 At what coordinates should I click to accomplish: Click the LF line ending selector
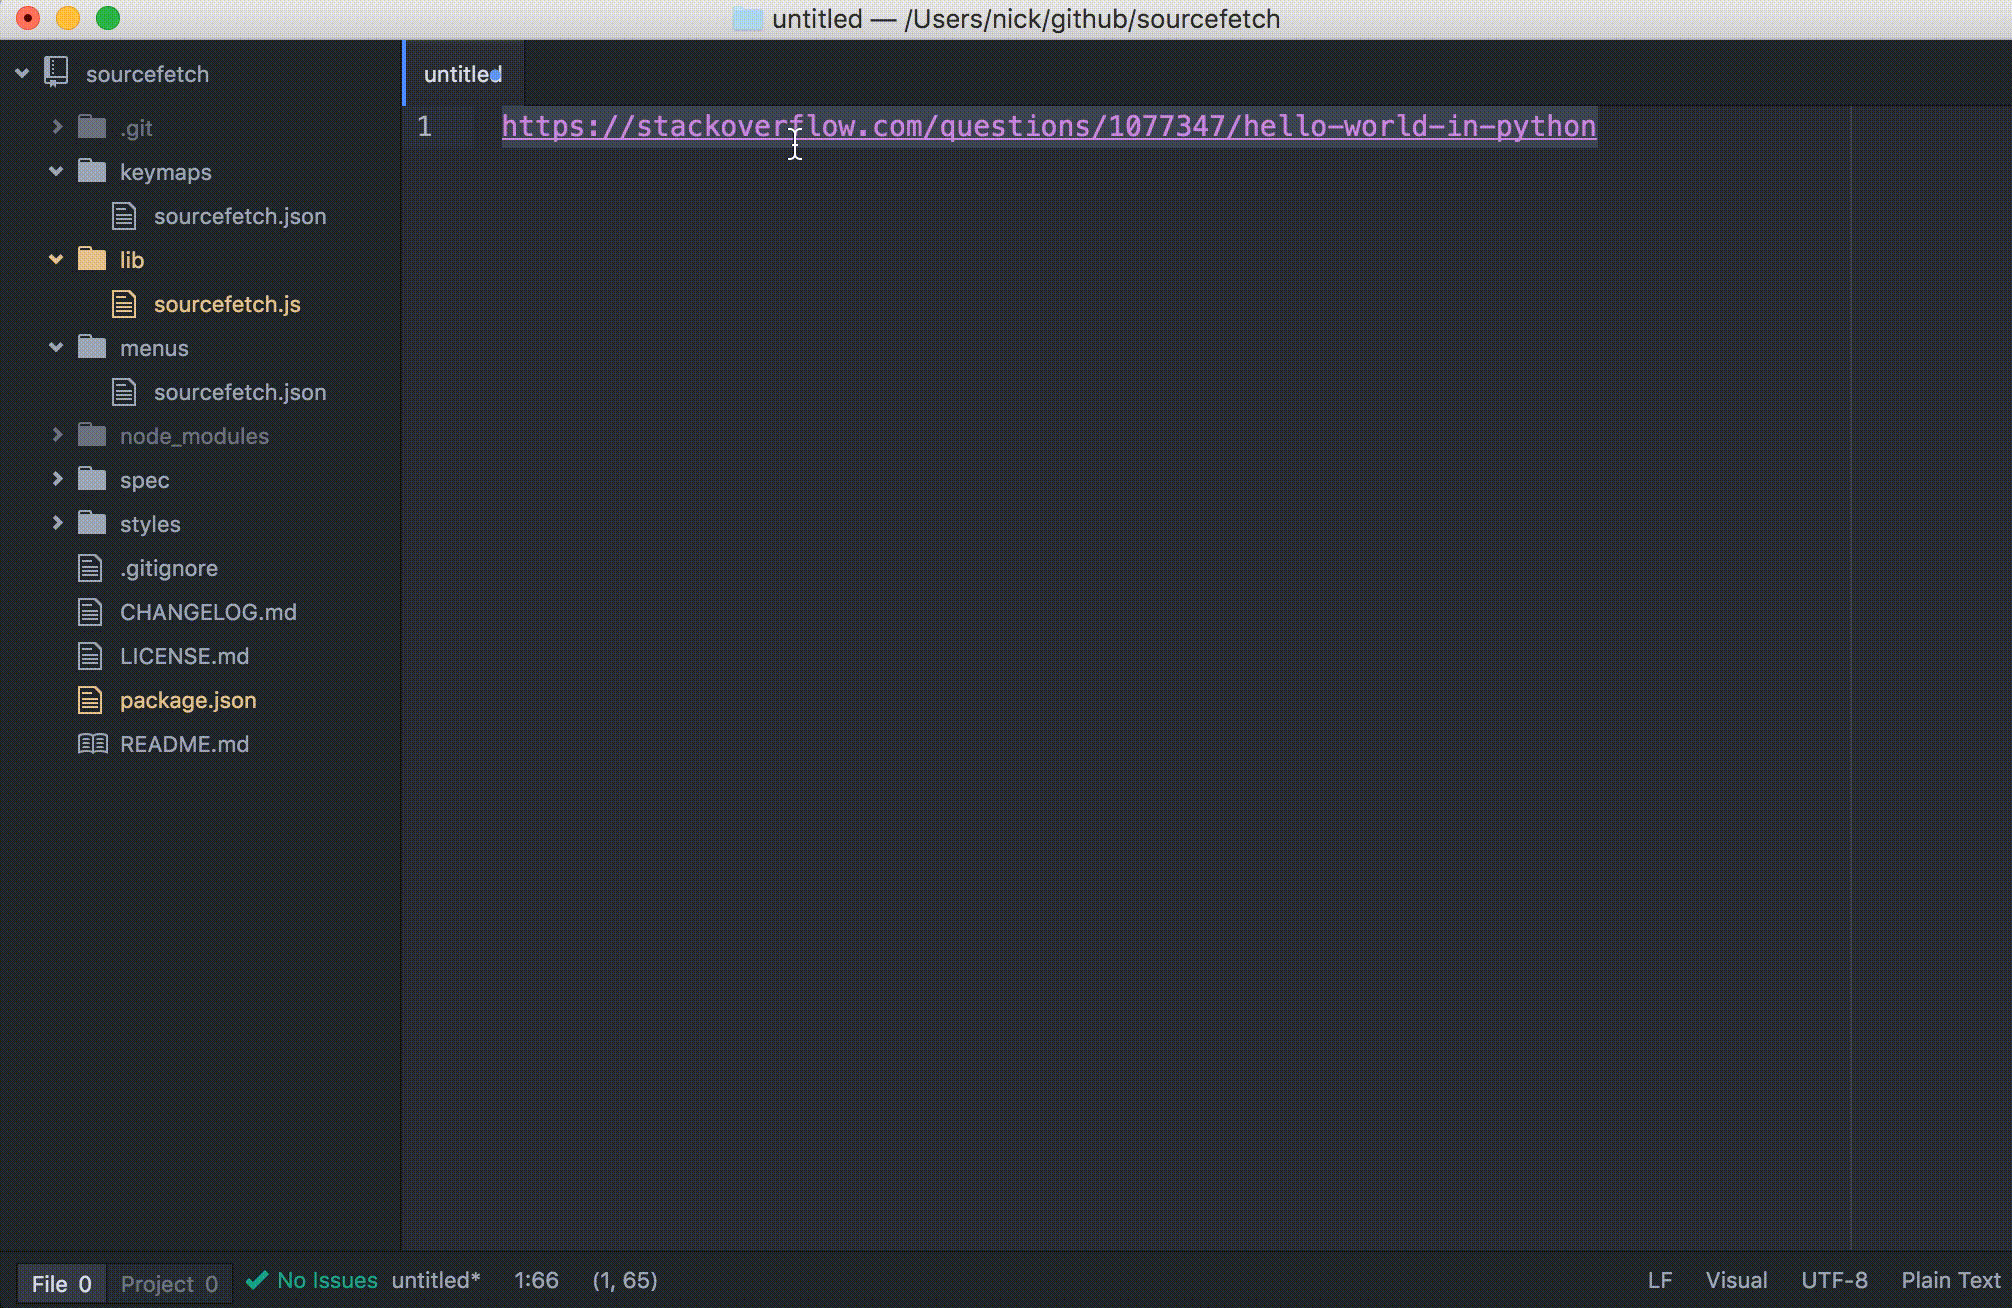coord(1659,1280)
